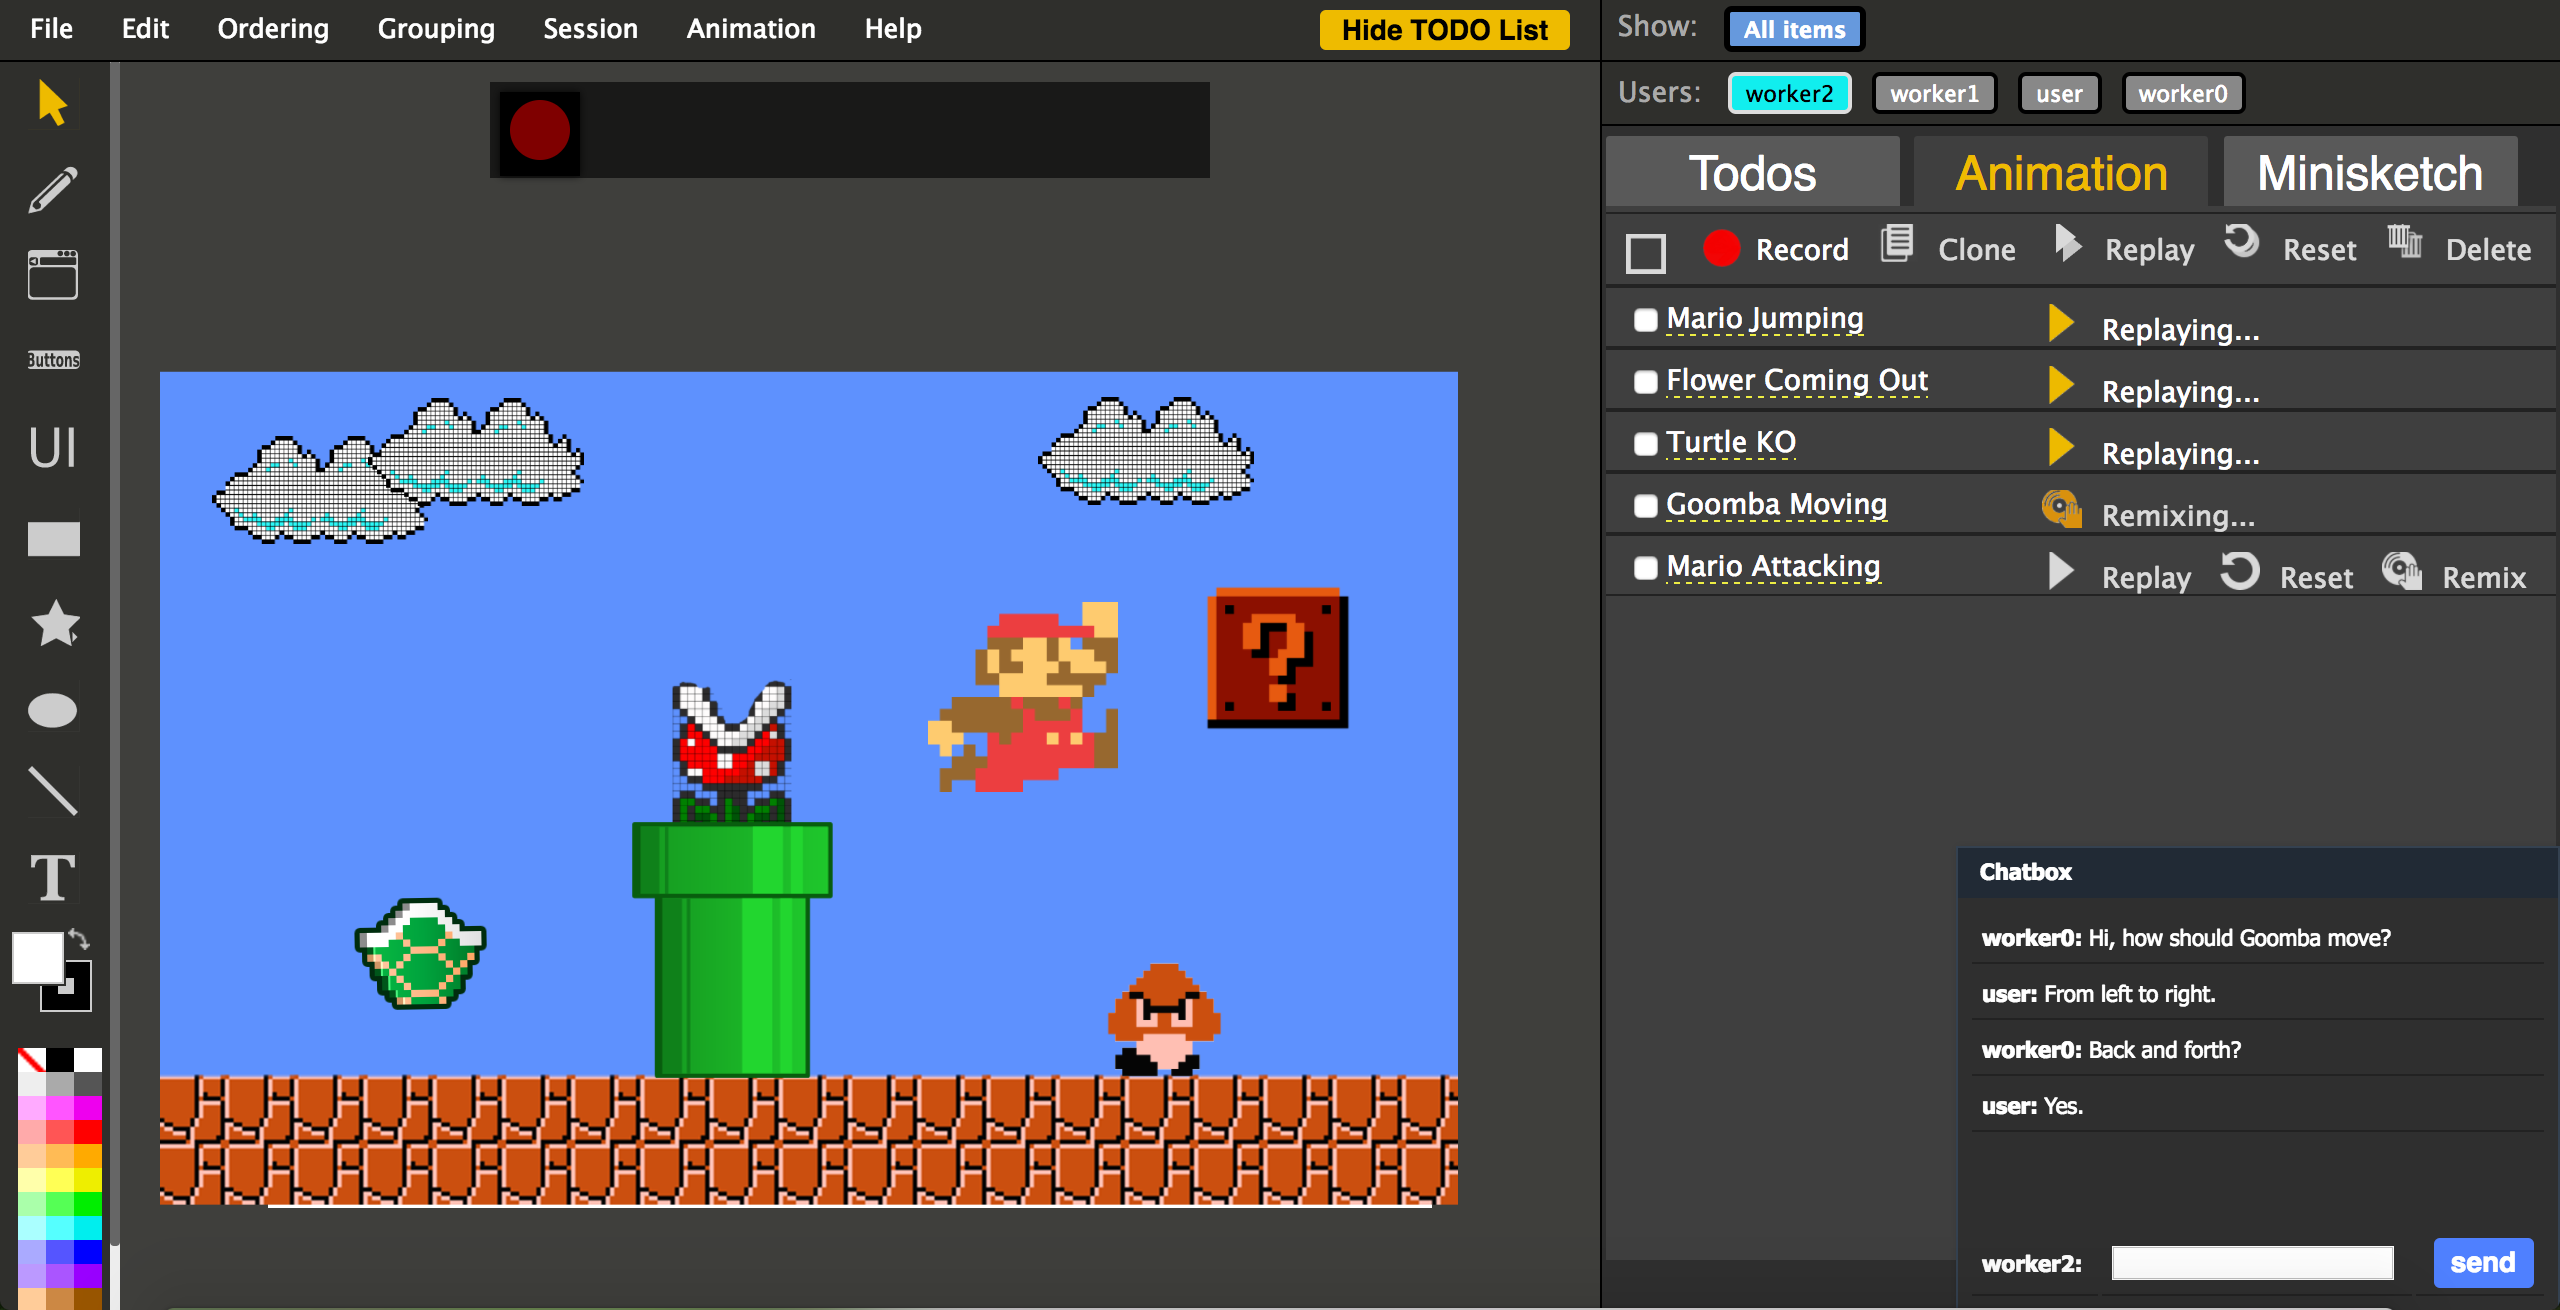Check the Flower Coming Out checkbox
The height and width of the screenshot is (1310, 2560).
click(1645, 381)
